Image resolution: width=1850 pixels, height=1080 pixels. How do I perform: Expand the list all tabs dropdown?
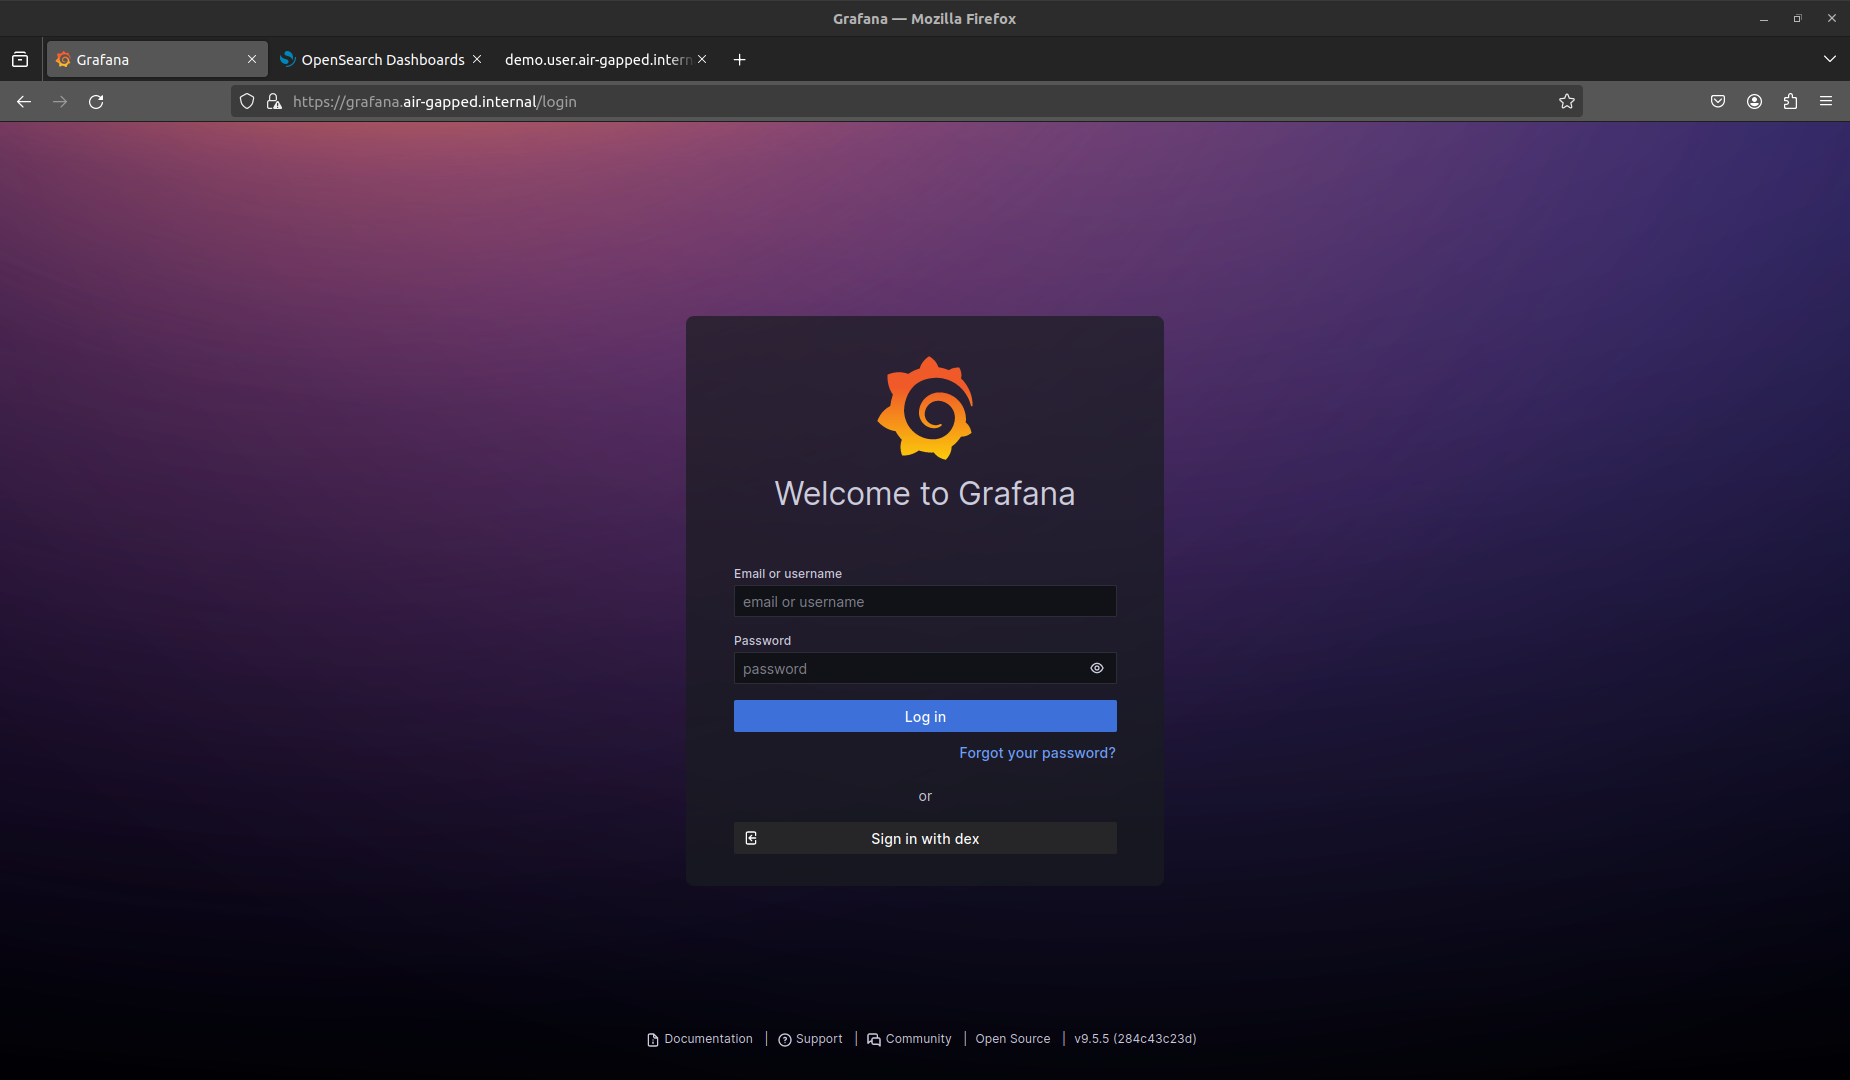1830,59
